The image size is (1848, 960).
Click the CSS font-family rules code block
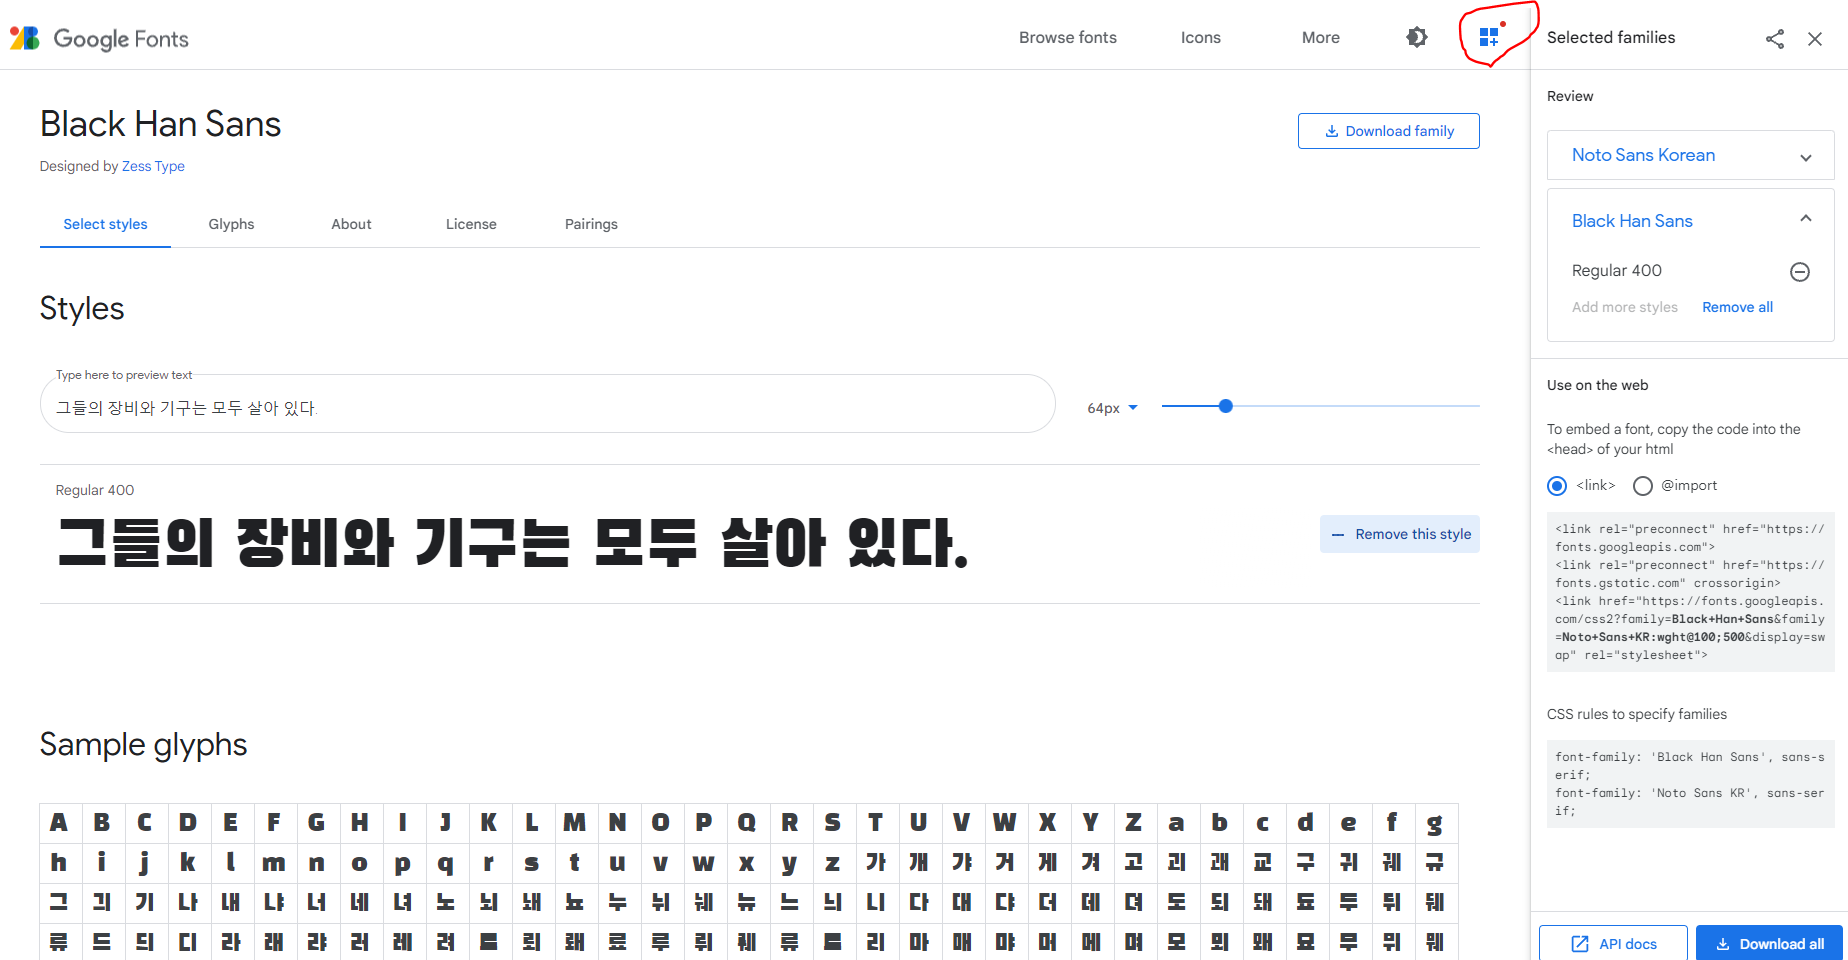(x=1691, y=784)
